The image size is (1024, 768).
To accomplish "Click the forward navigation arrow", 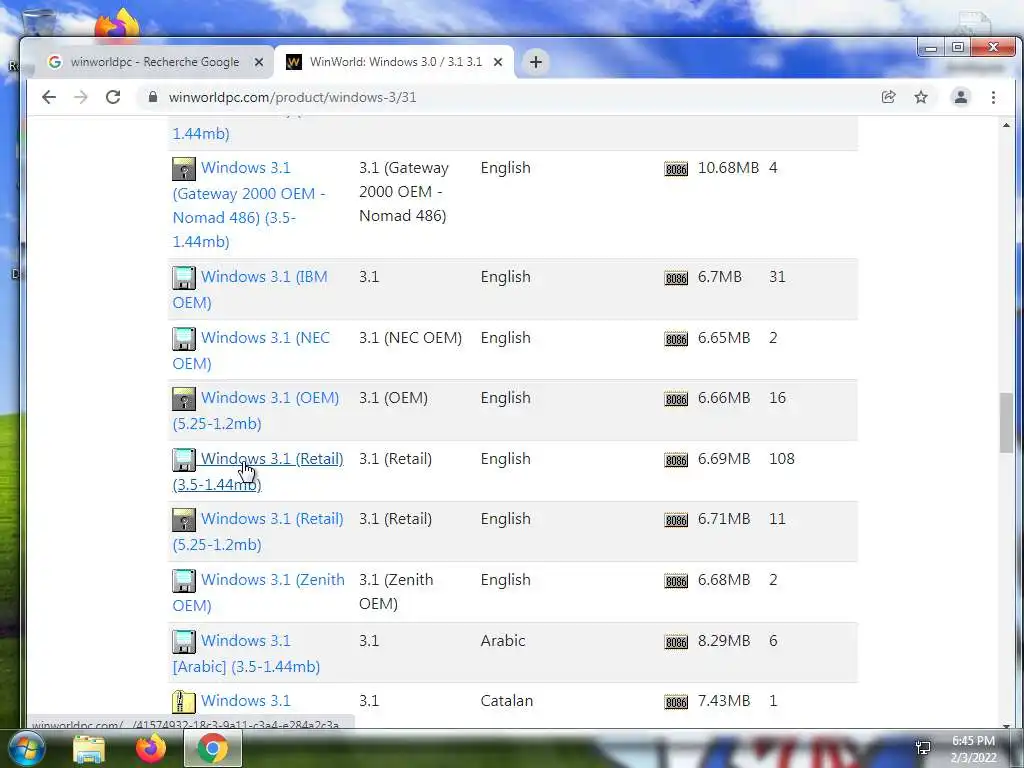I will pos(81,97).
